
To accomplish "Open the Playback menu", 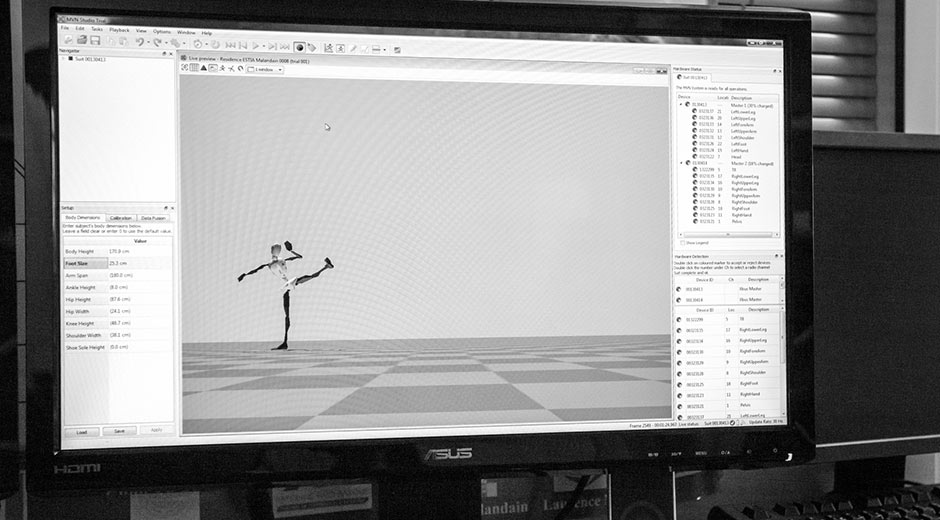I will pyautogui.click(x=119, y=30).
